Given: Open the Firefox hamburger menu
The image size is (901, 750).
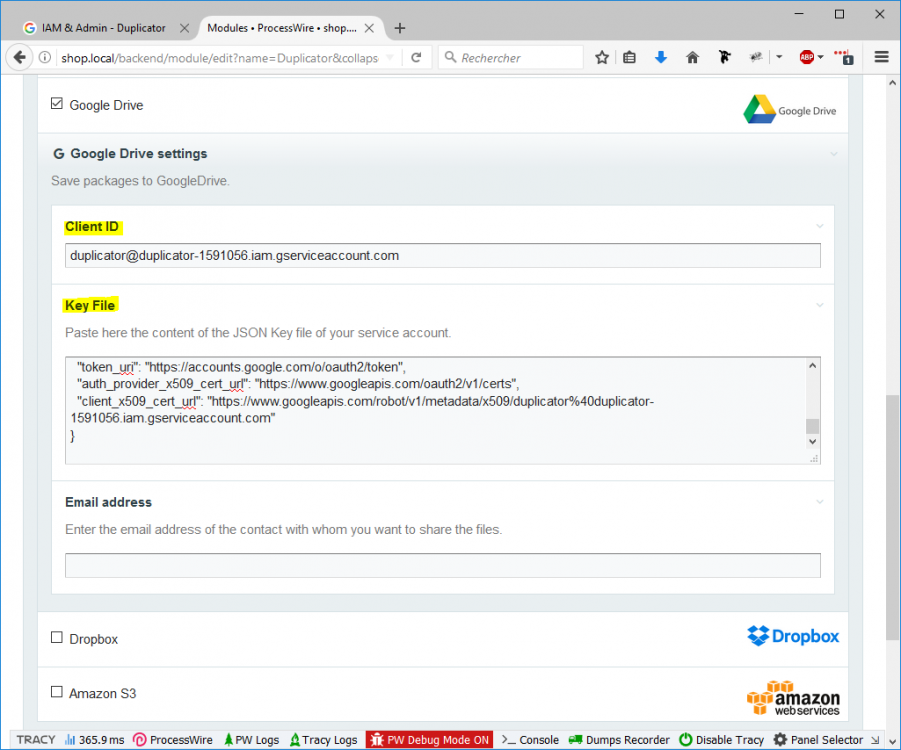Looking at the screenshot, I should click(881, 58).
